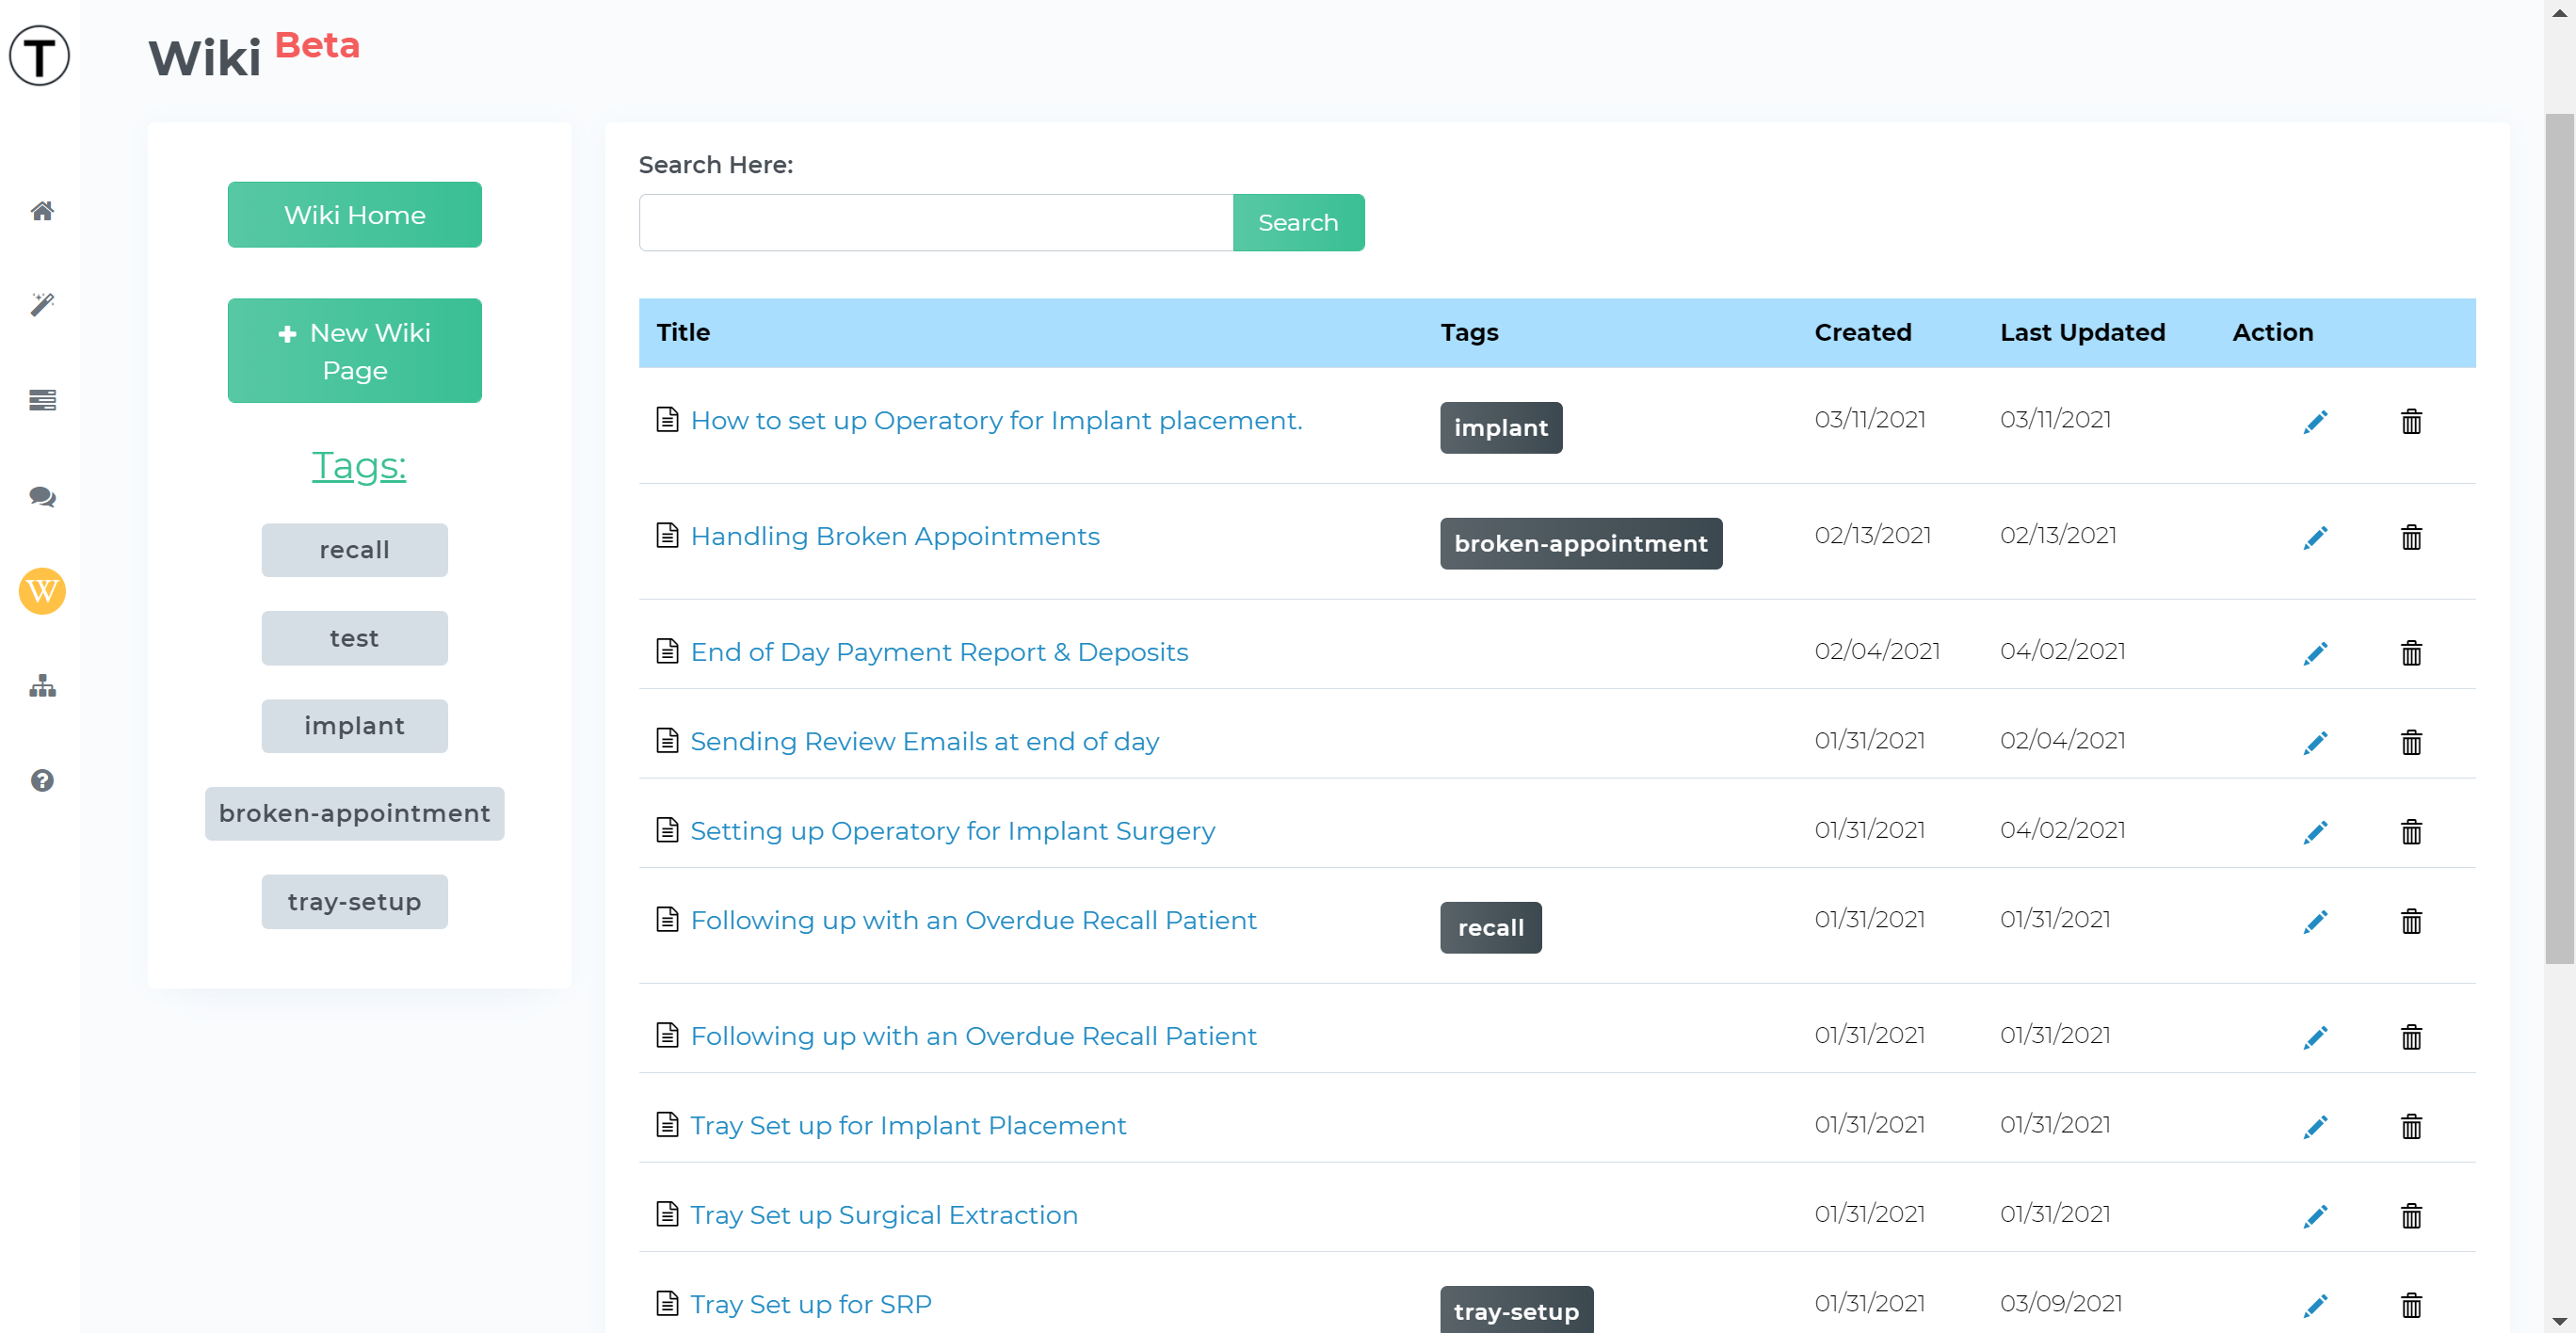Edit Setting up Operatory for Implant Surgery
This screenshot has width=2576, height=1333.
coord(2315,833)
